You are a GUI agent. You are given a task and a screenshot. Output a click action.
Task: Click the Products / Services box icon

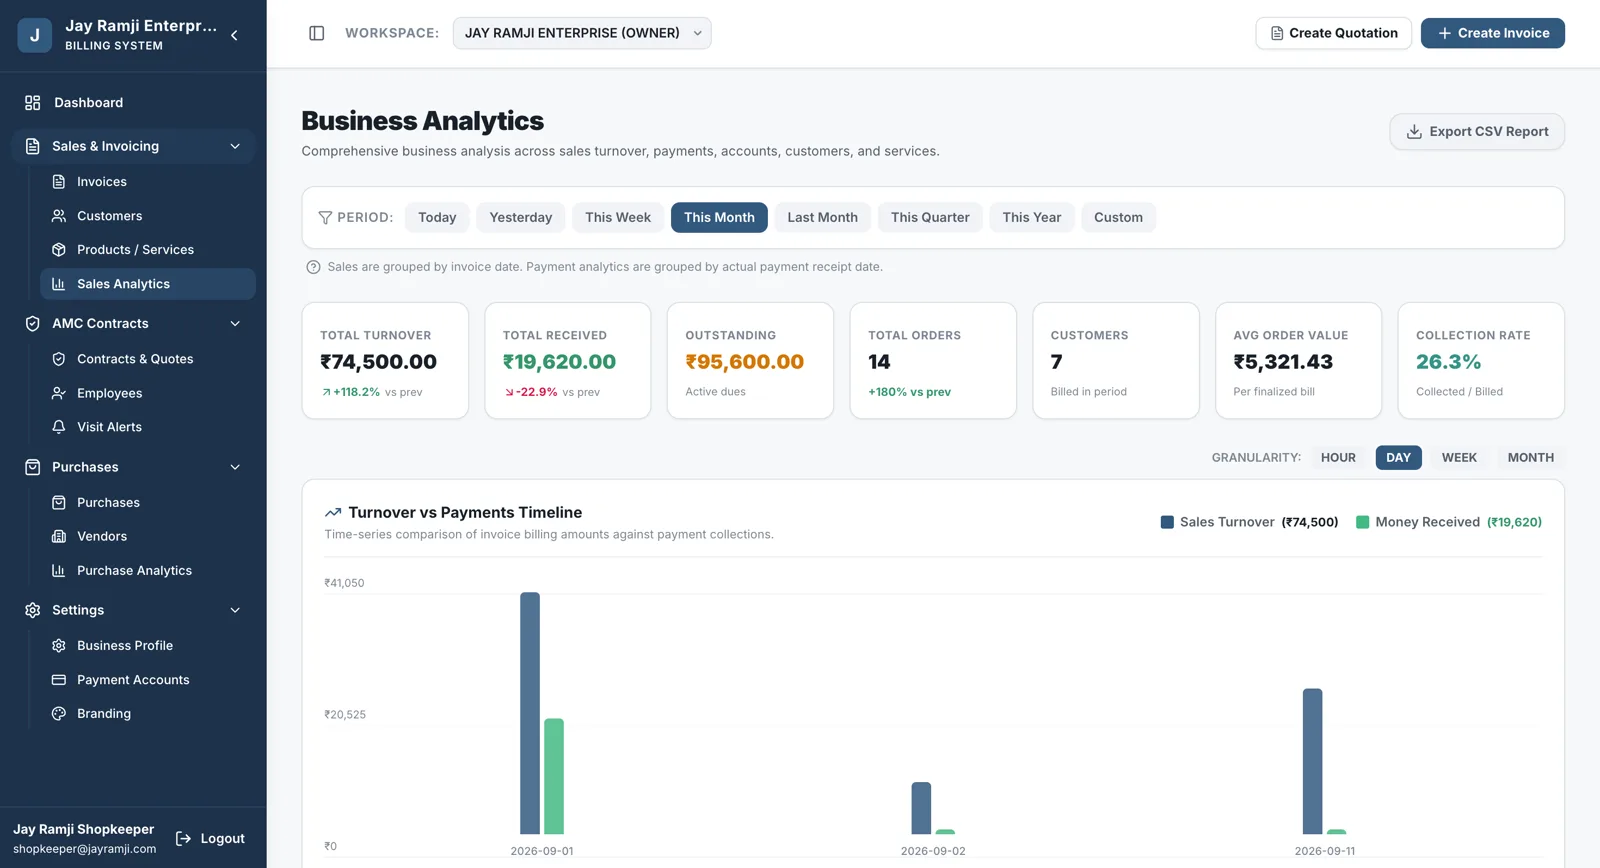coord(59,250)
